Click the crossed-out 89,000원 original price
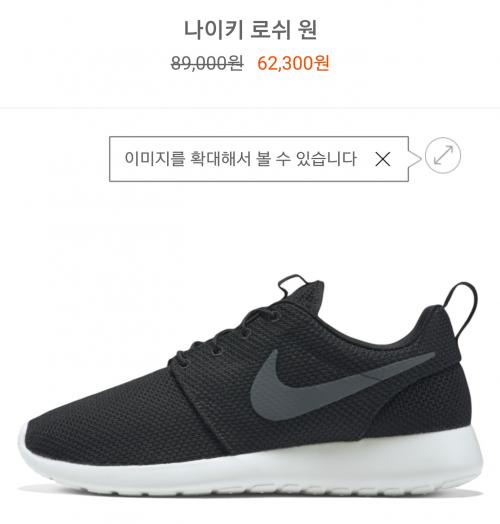This screenshot has width=500, height=524. (207, 63)
